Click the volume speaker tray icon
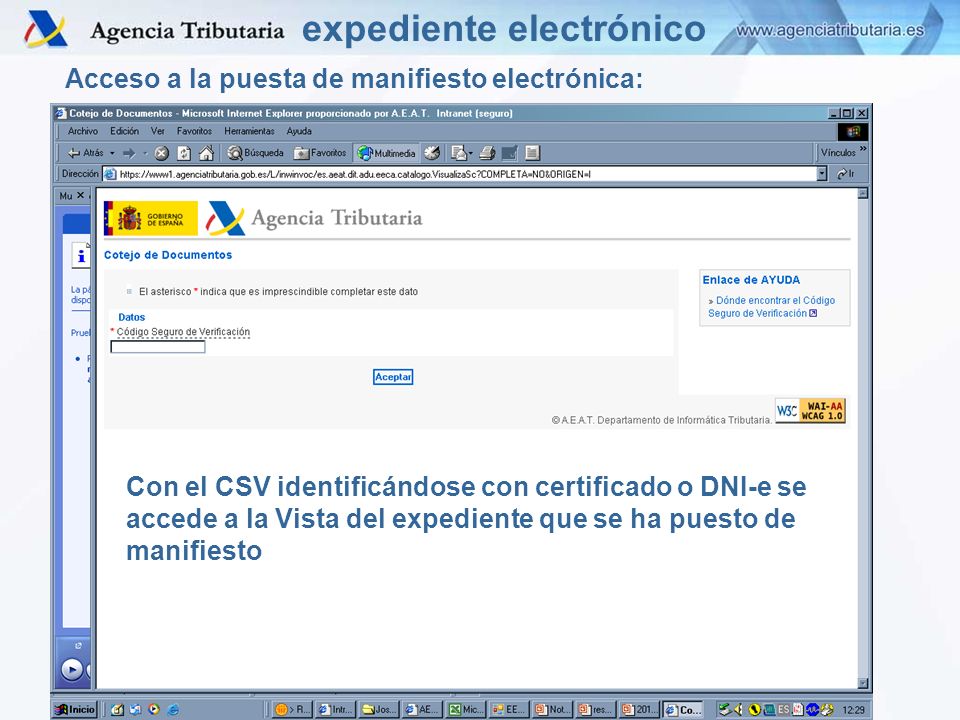The image size is (960, 720). (738, 710)
